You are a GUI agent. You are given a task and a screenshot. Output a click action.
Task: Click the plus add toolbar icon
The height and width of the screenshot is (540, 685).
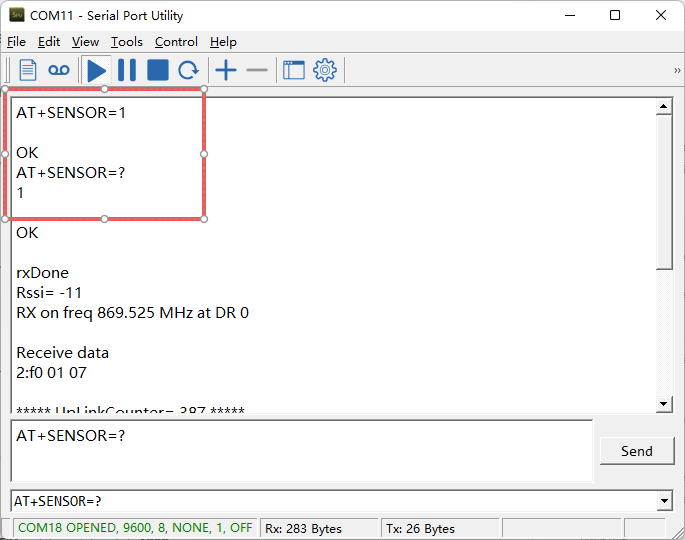click(226, 70)
